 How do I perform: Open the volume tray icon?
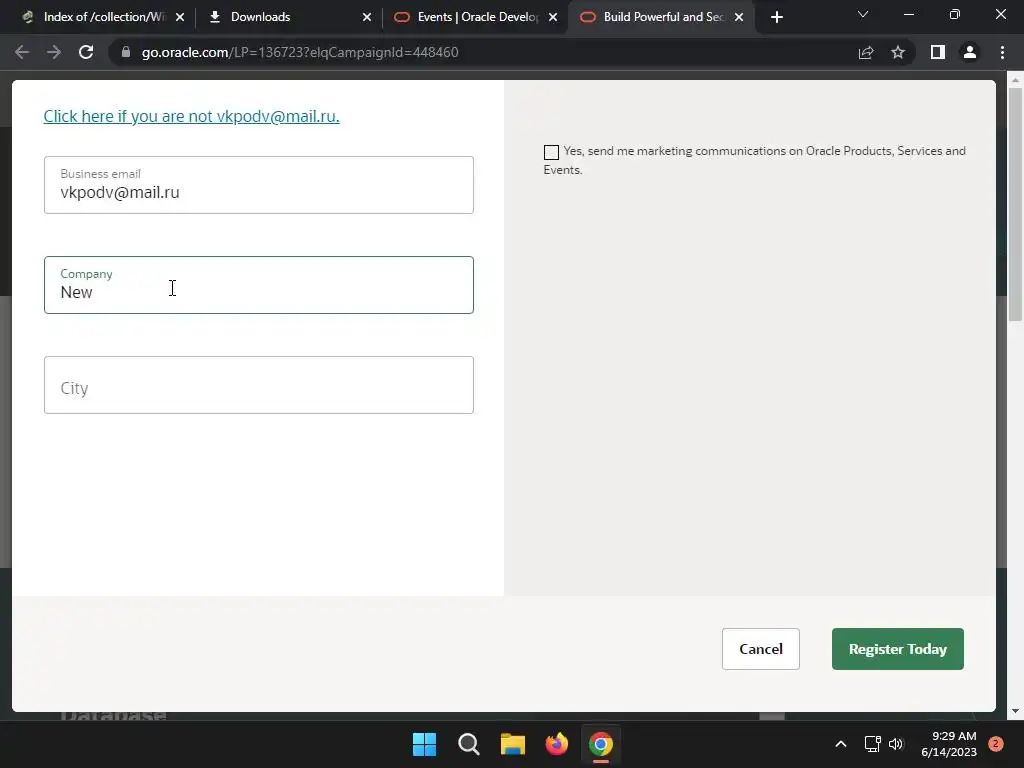896,744
